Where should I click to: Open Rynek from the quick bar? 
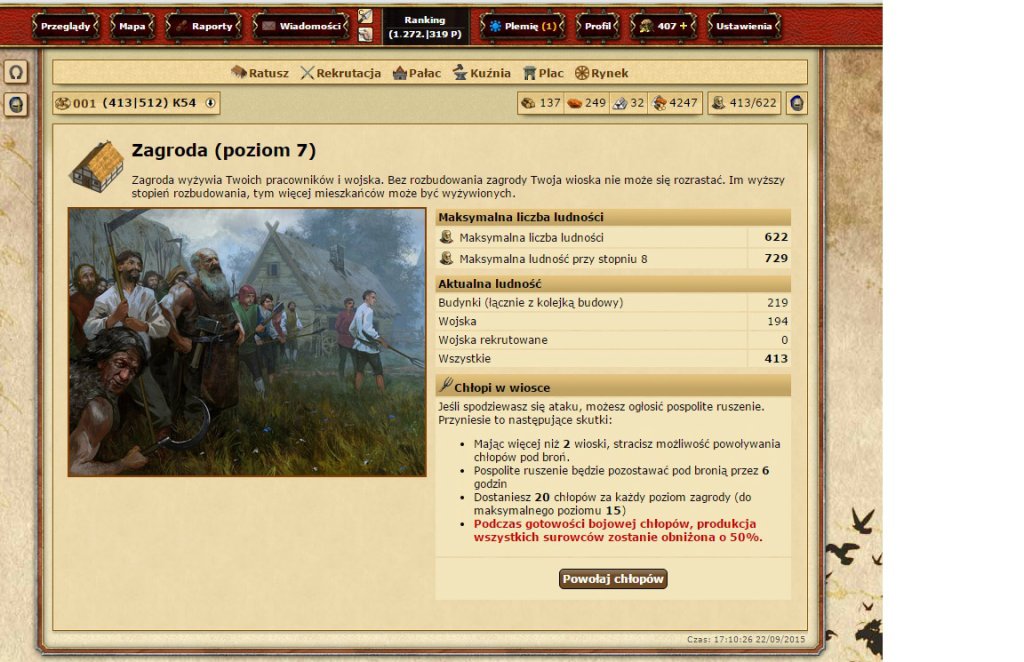tap(601, 72)
